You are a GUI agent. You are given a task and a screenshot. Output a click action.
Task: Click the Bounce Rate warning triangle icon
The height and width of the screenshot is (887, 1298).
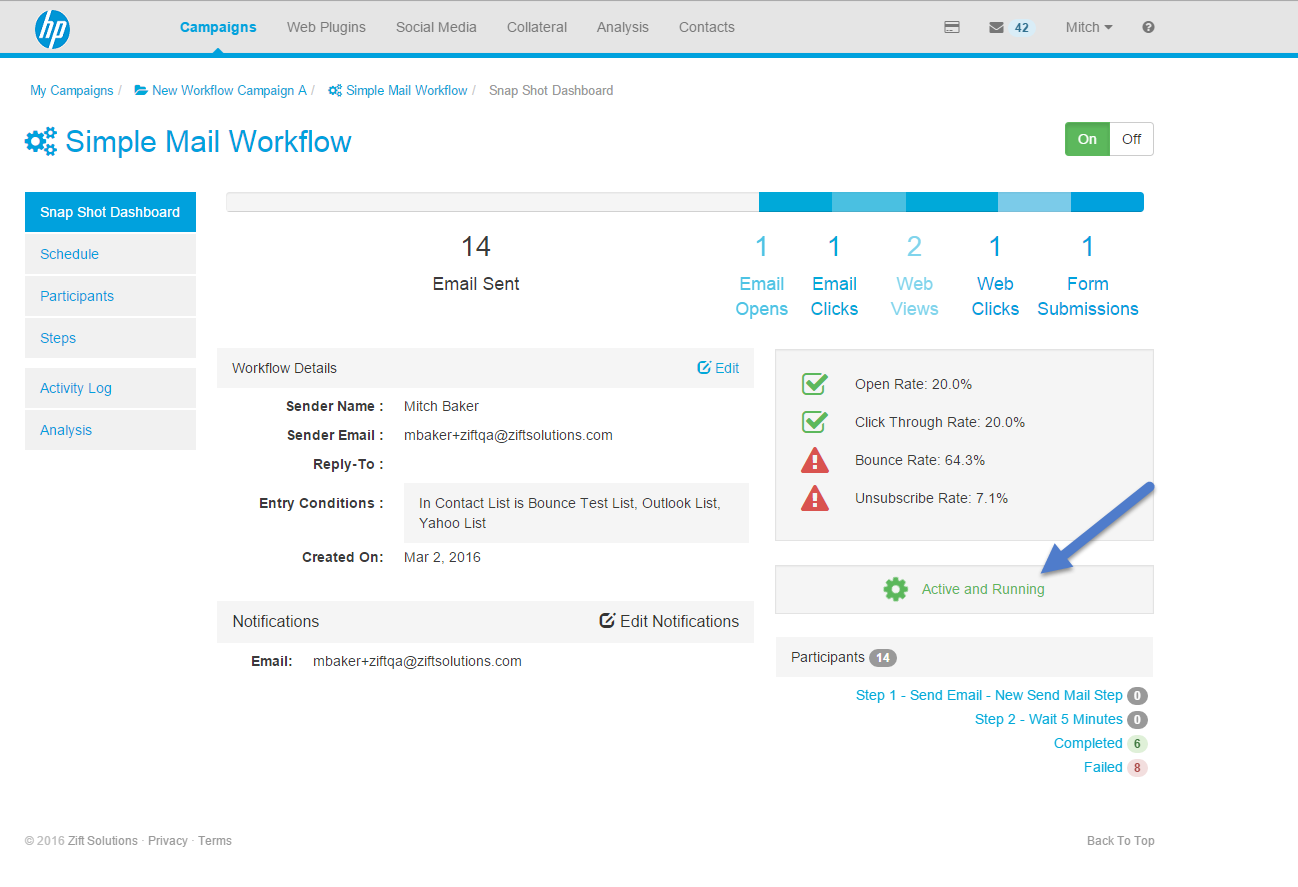[815, 460]
